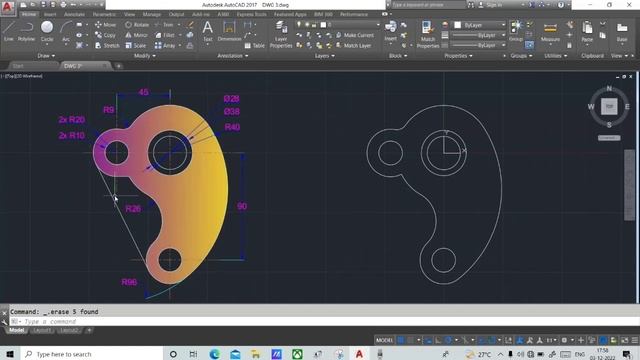This screenshot has width=640, height=360.
Task: Click Make Current layer button
Action: (355, 36)
